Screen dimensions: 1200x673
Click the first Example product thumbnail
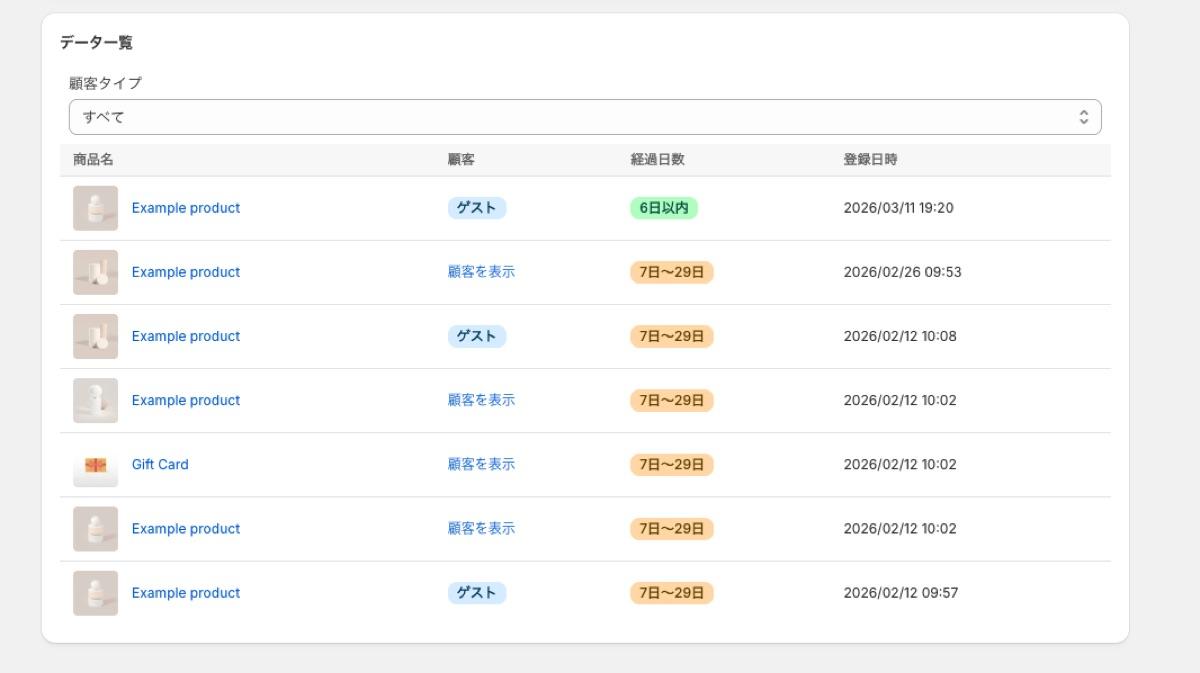95,207
